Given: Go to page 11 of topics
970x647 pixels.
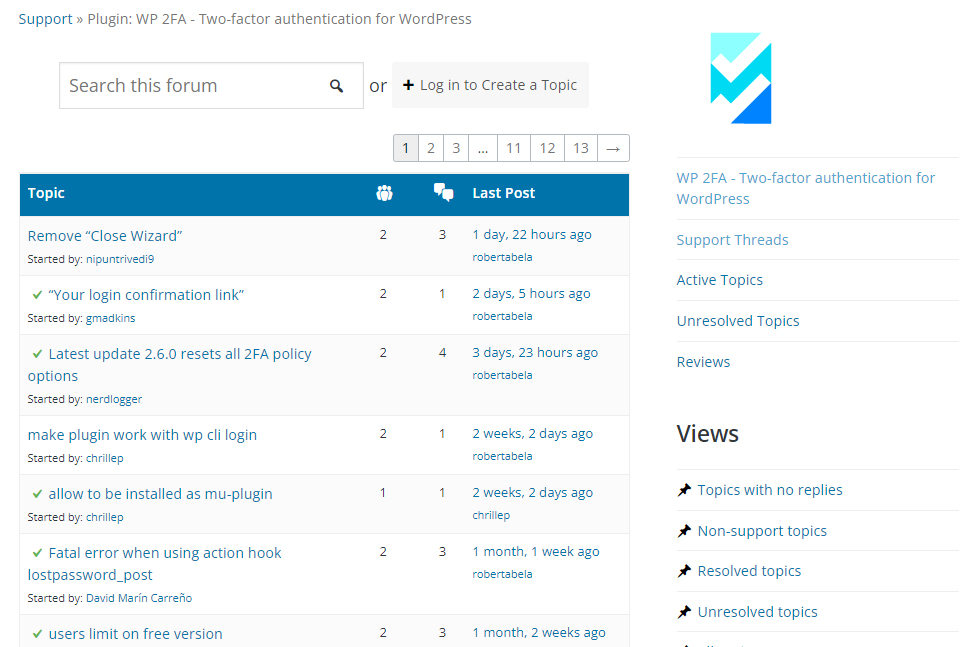Looking at the screenshot, I should [x=513, y=148].
